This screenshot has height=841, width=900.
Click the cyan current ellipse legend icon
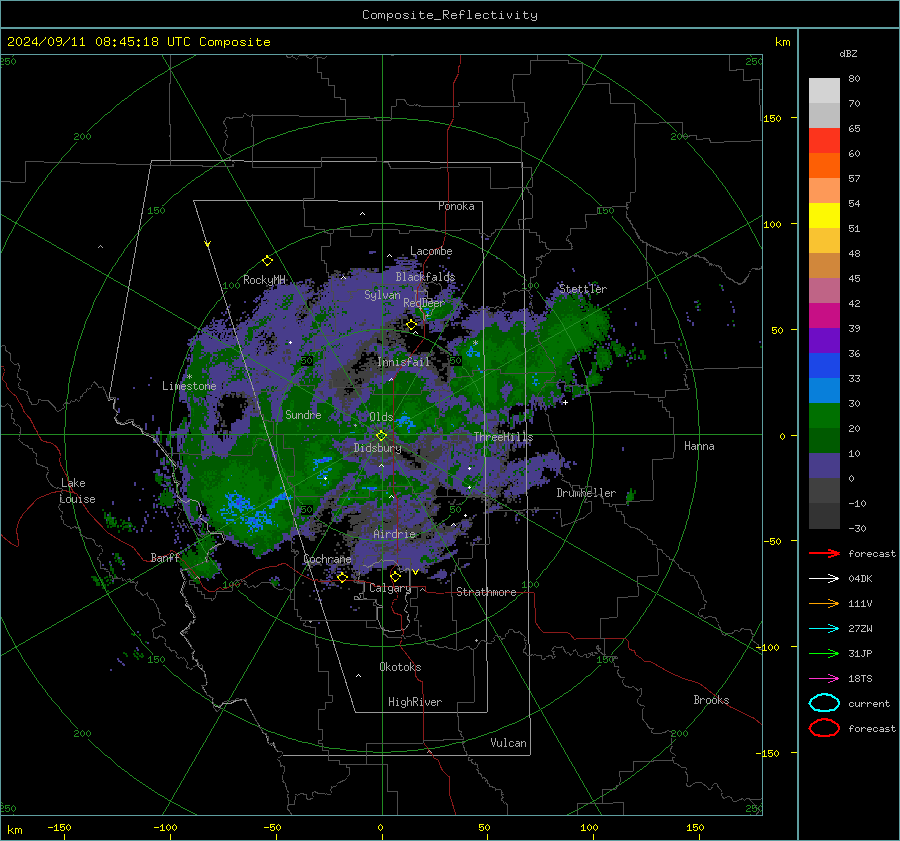(824, 703)
